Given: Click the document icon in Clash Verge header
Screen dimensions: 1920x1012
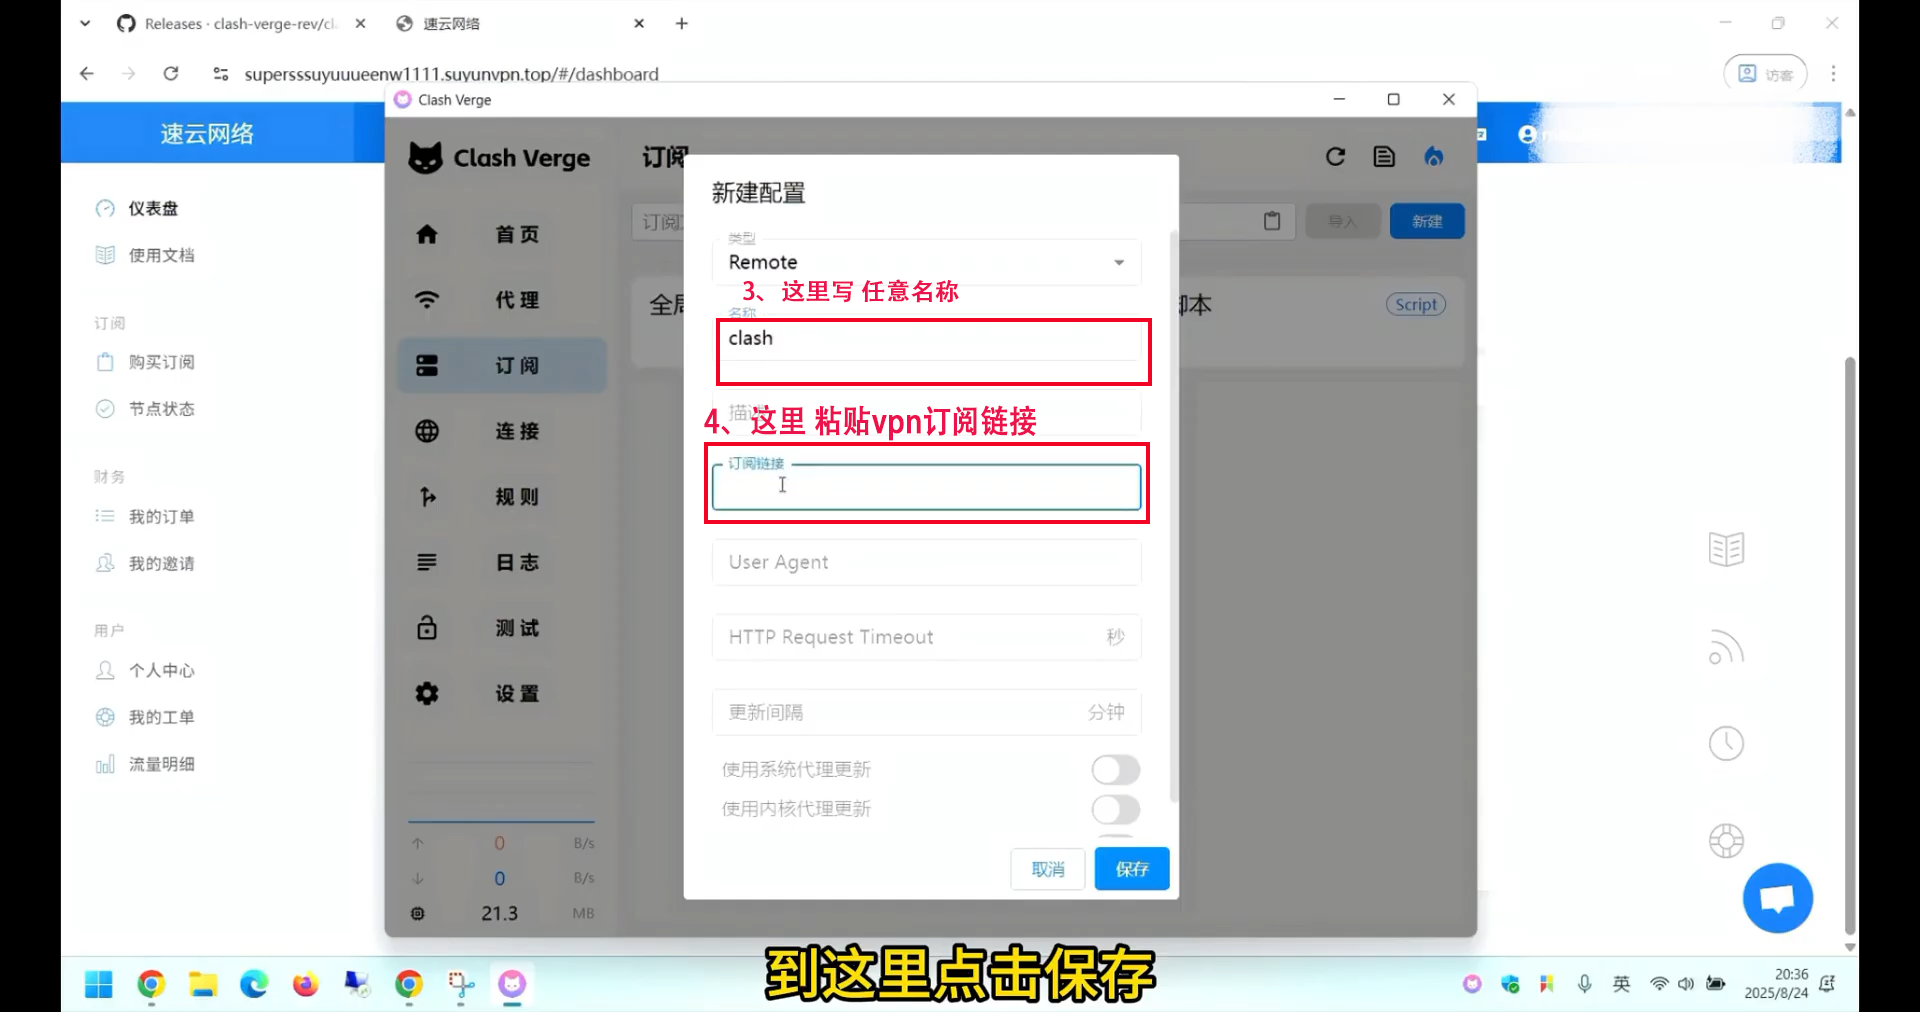Looking at the screenshot, I should pyautogui.click(x=1384, y=157).
